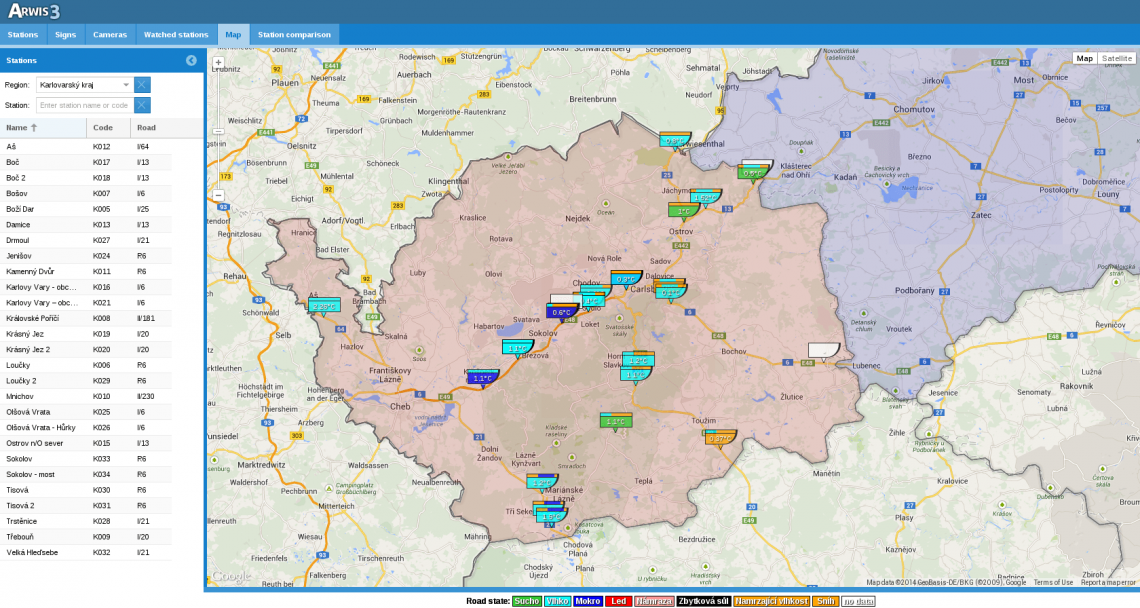Sort stations by Code column
This screenshot has height=608, width=1140.
pos(108,128)
